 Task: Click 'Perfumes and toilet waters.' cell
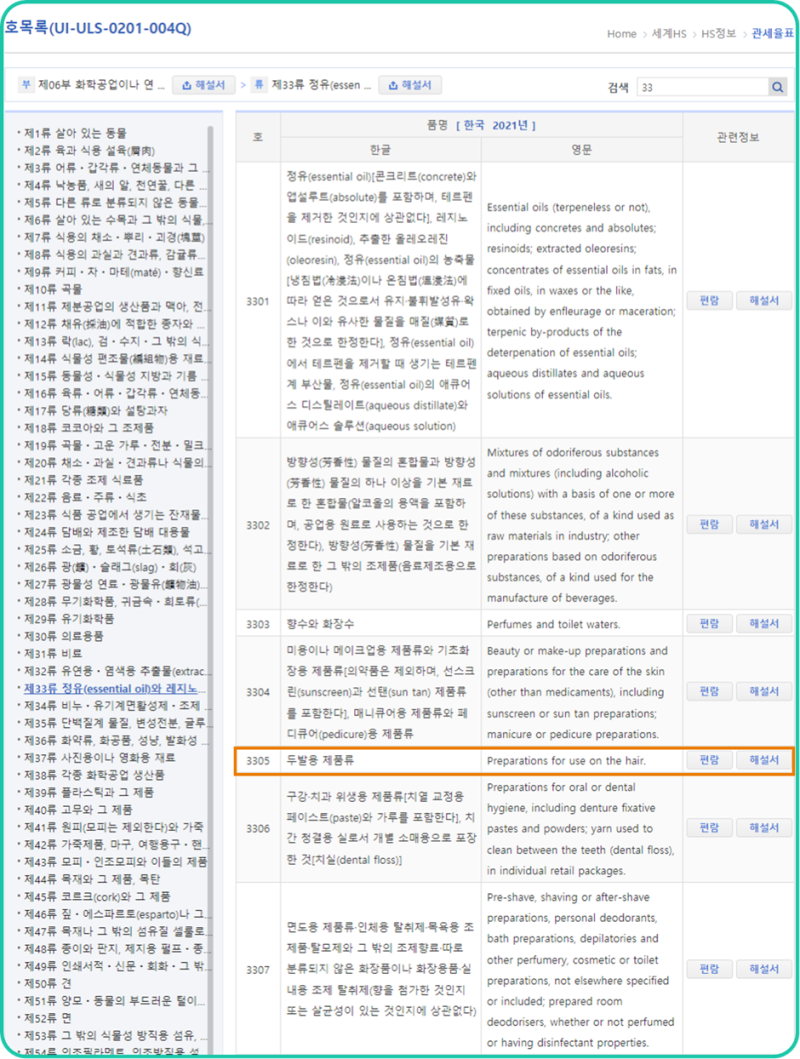(582, 624)
